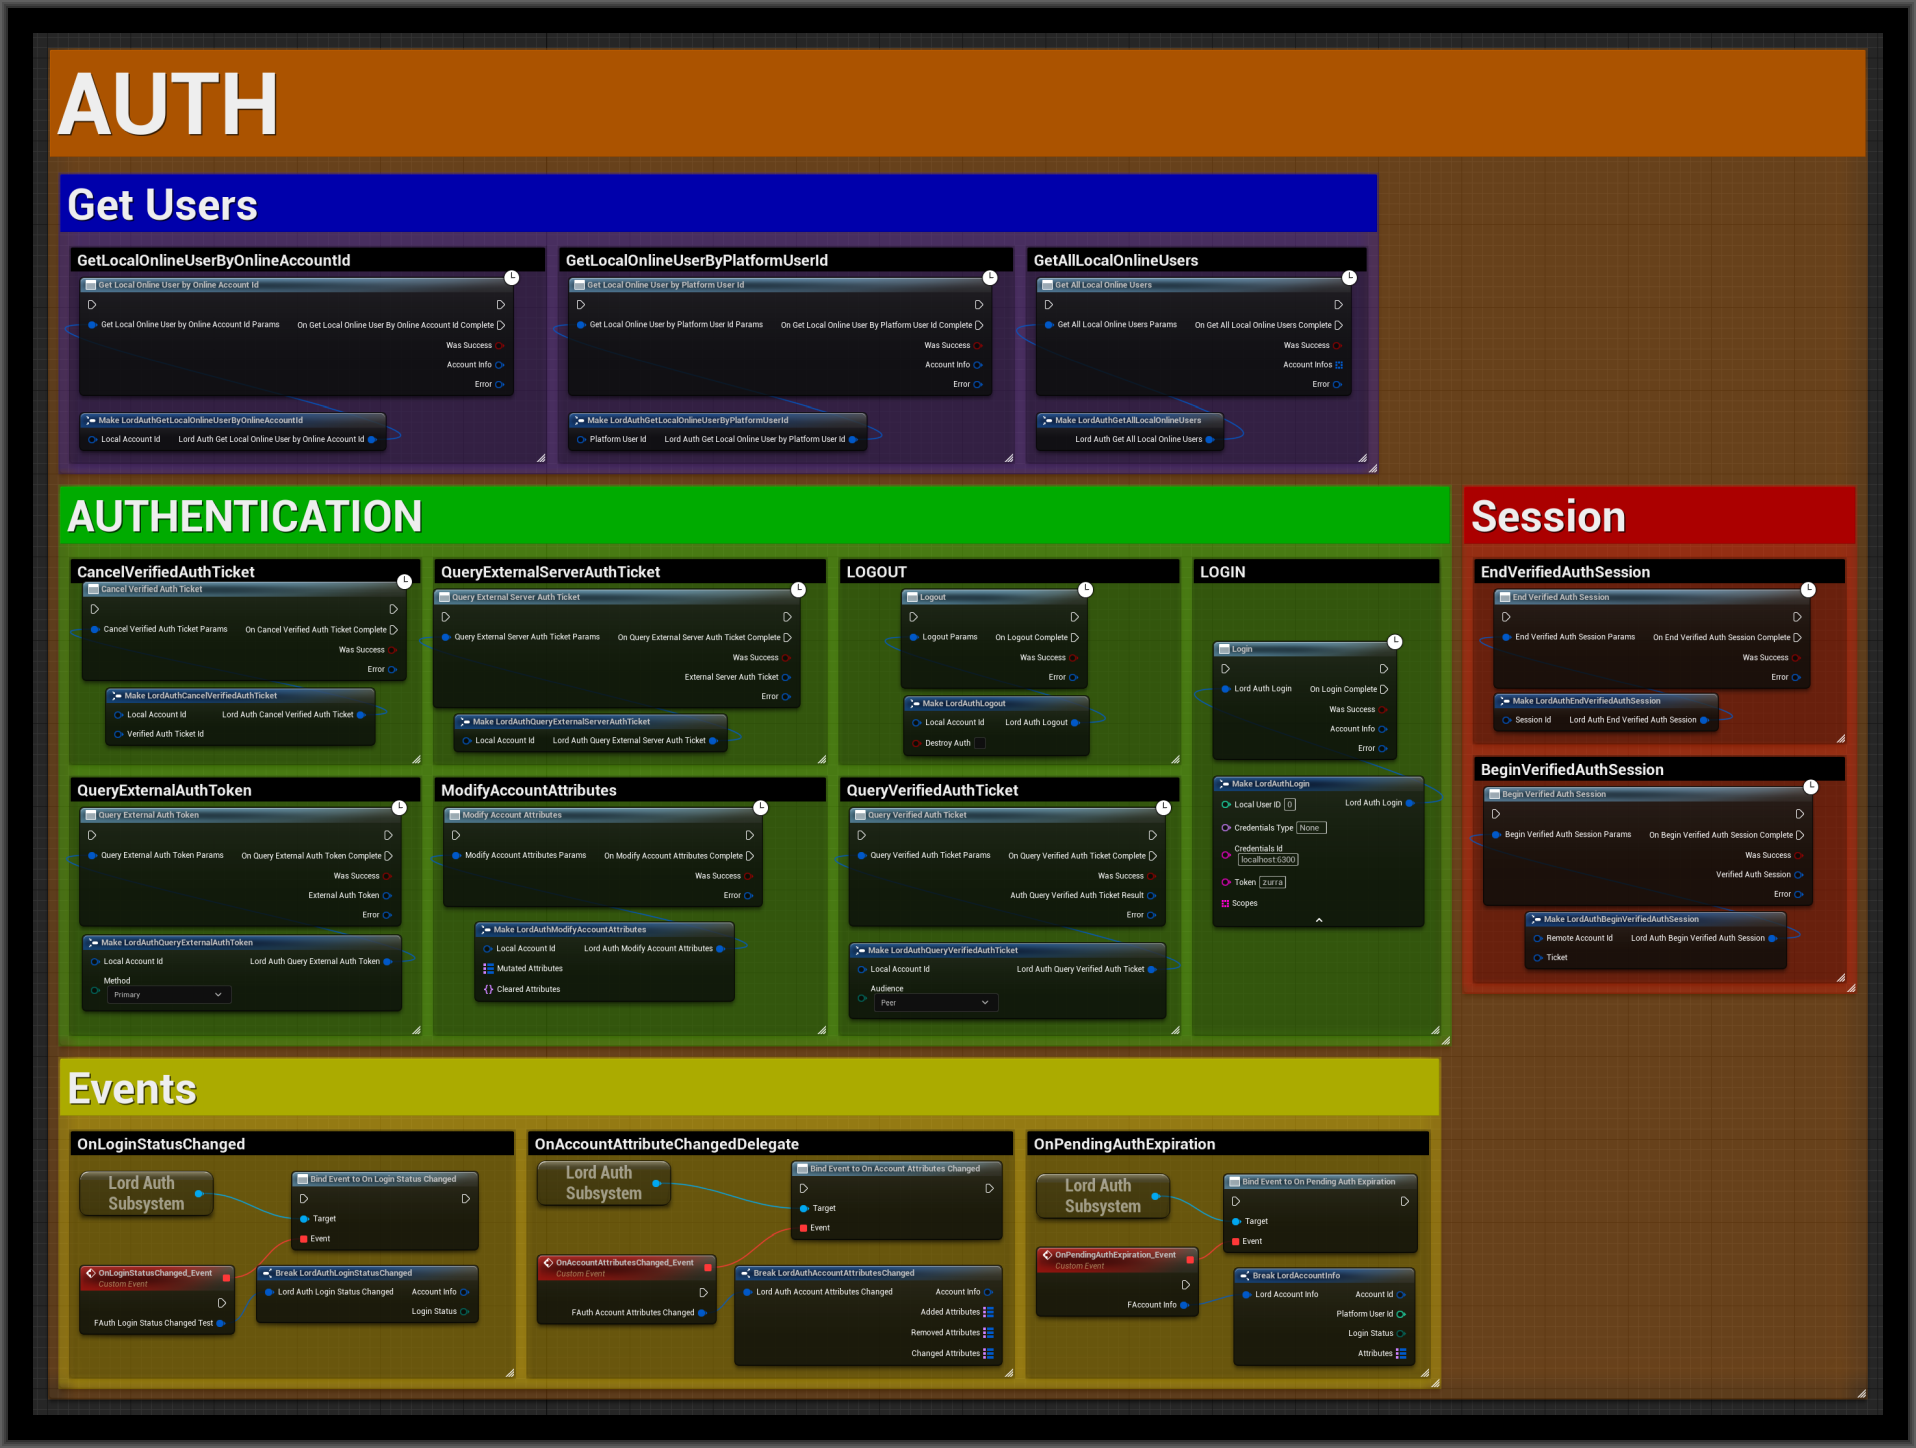Select the LOGIN comment header
The height and width of the screenshot is (1448, 1916).
(1316, 572)
